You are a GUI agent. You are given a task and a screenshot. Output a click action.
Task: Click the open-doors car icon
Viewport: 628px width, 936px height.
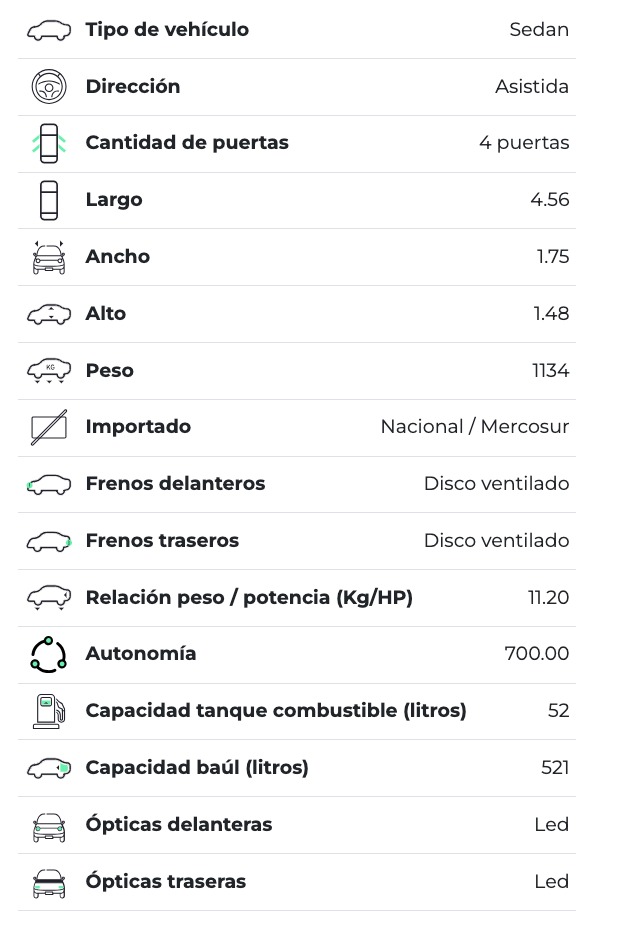pos(48,143)
